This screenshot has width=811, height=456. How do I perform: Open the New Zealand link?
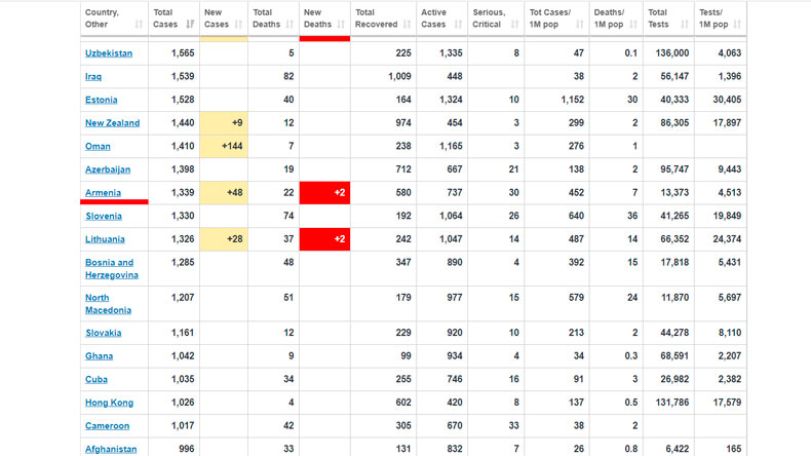(x=112, y=123)
